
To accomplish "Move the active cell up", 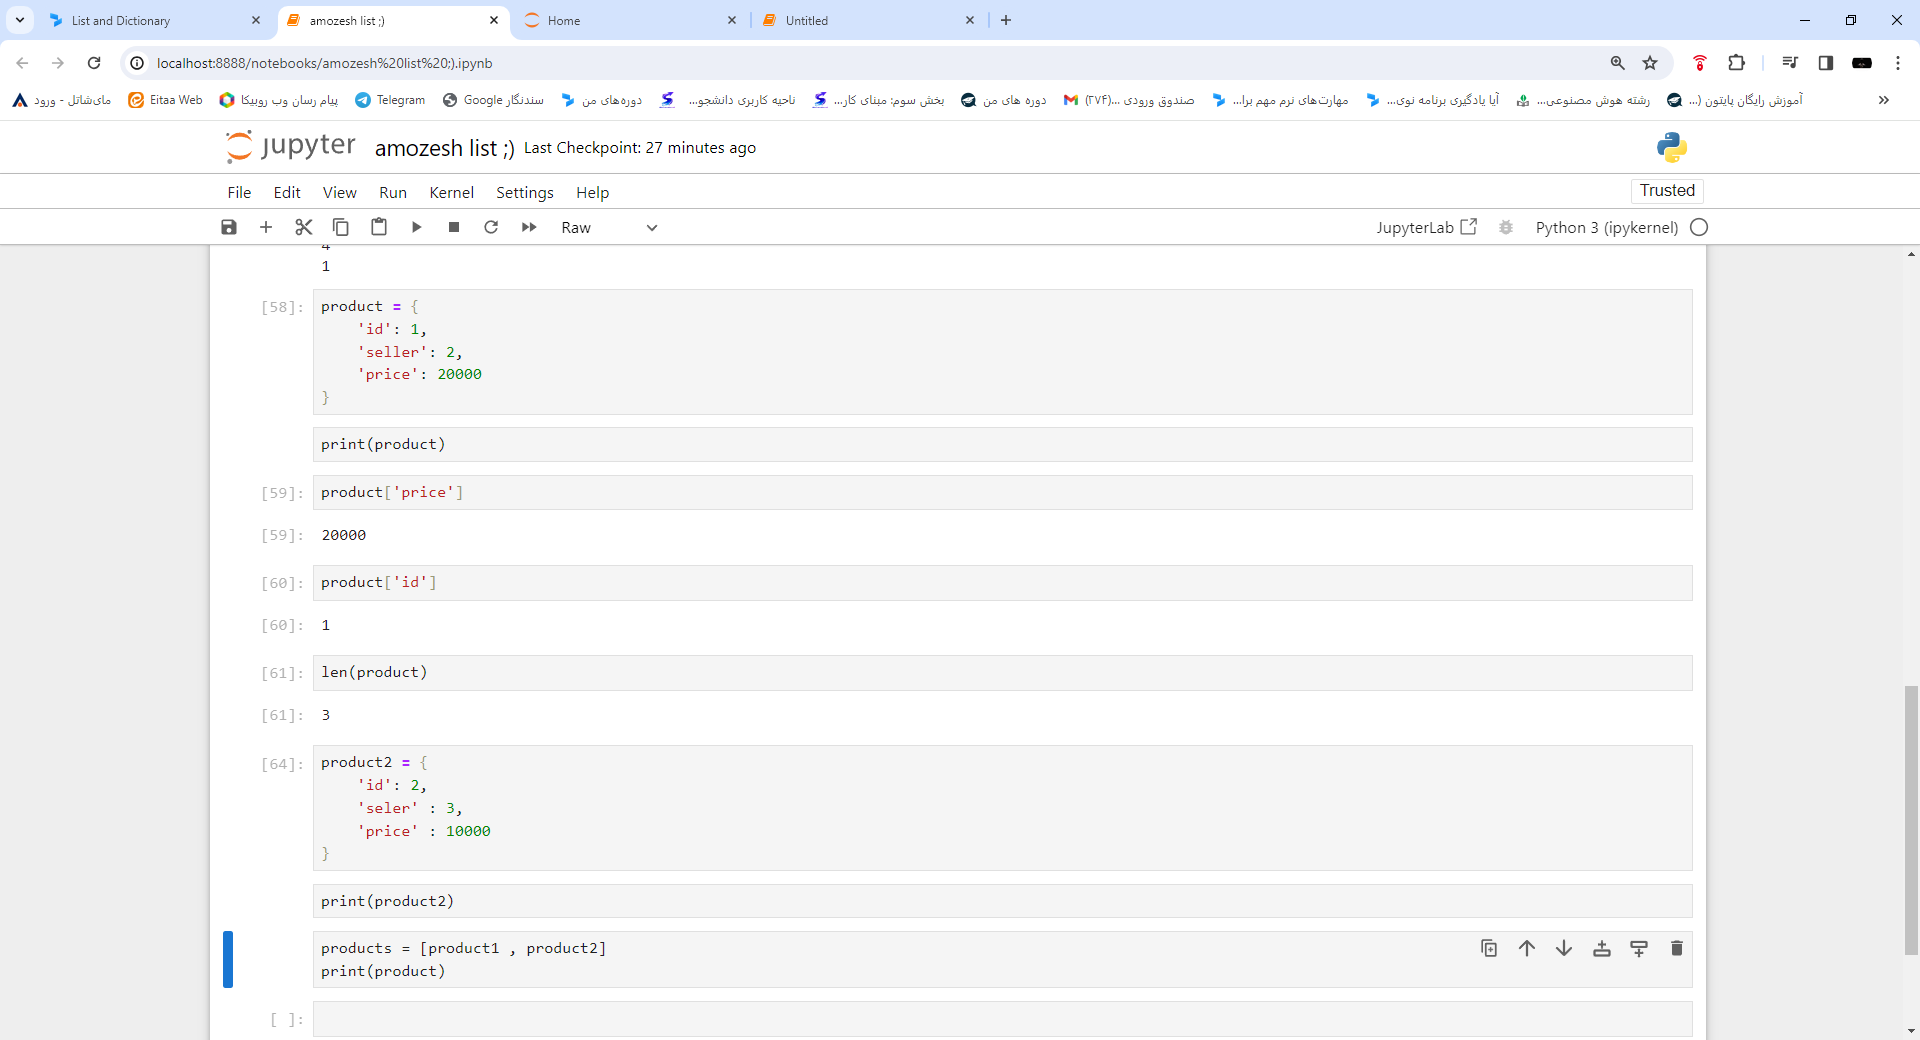I will pyautogui.click(x=1527, y=948).
